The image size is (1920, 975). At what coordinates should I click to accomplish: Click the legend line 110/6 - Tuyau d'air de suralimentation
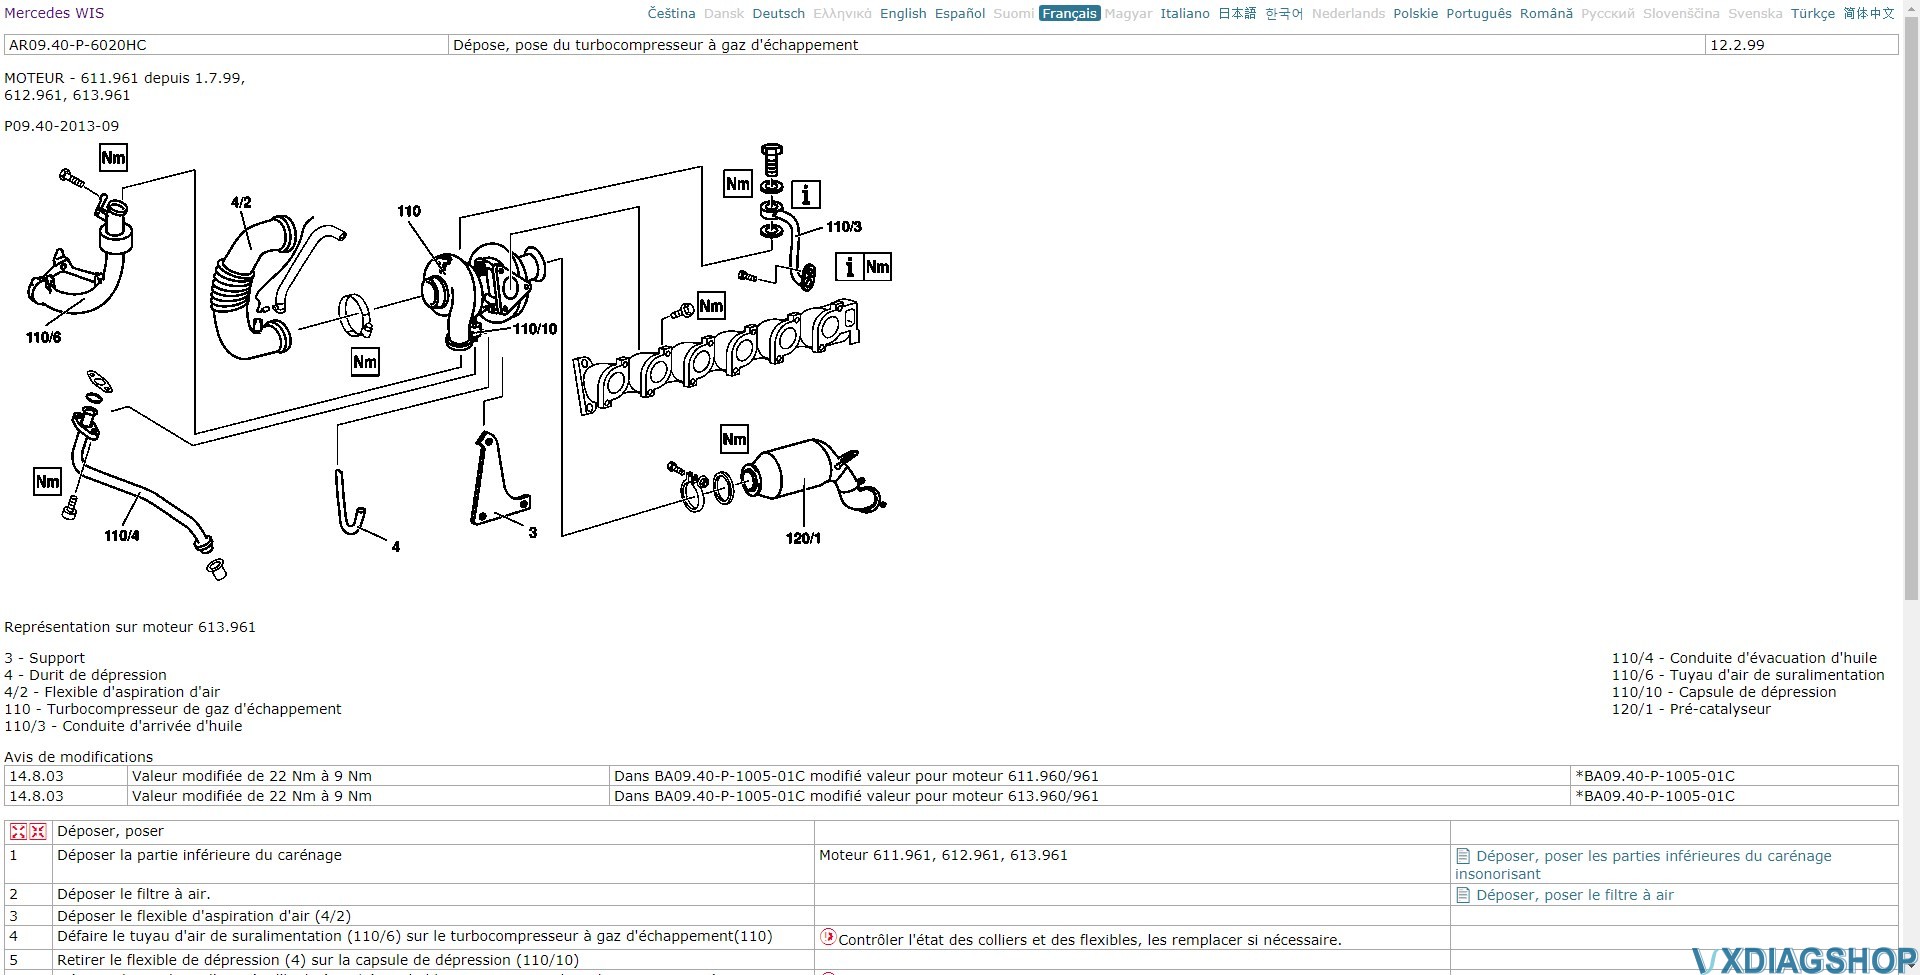[1748, 675]
